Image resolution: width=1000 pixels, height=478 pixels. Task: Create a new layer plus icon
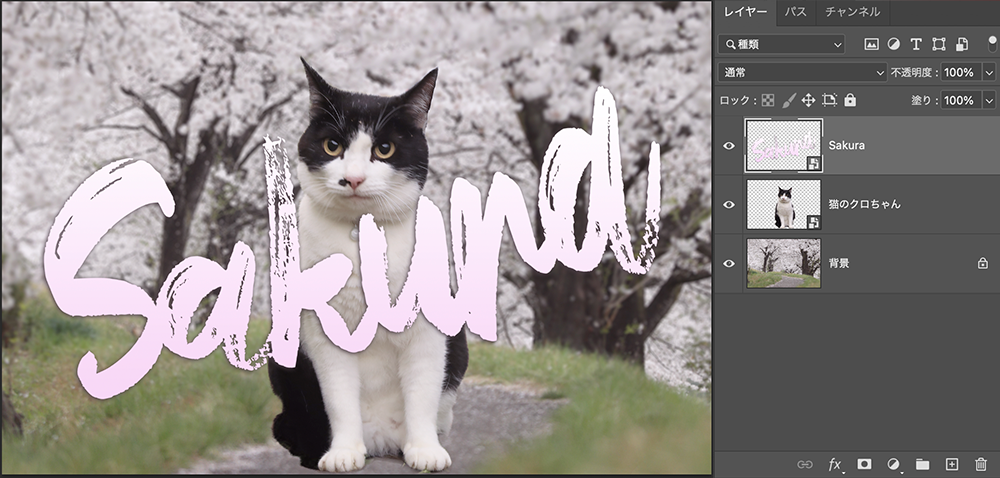(x=952, y=464)
